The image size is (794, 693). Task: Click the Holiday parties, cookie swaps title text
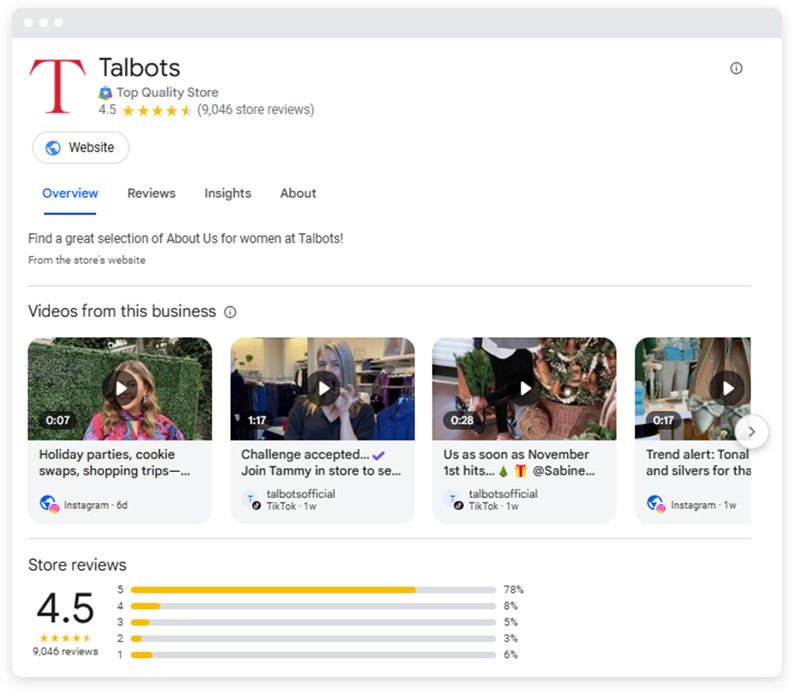114,463
